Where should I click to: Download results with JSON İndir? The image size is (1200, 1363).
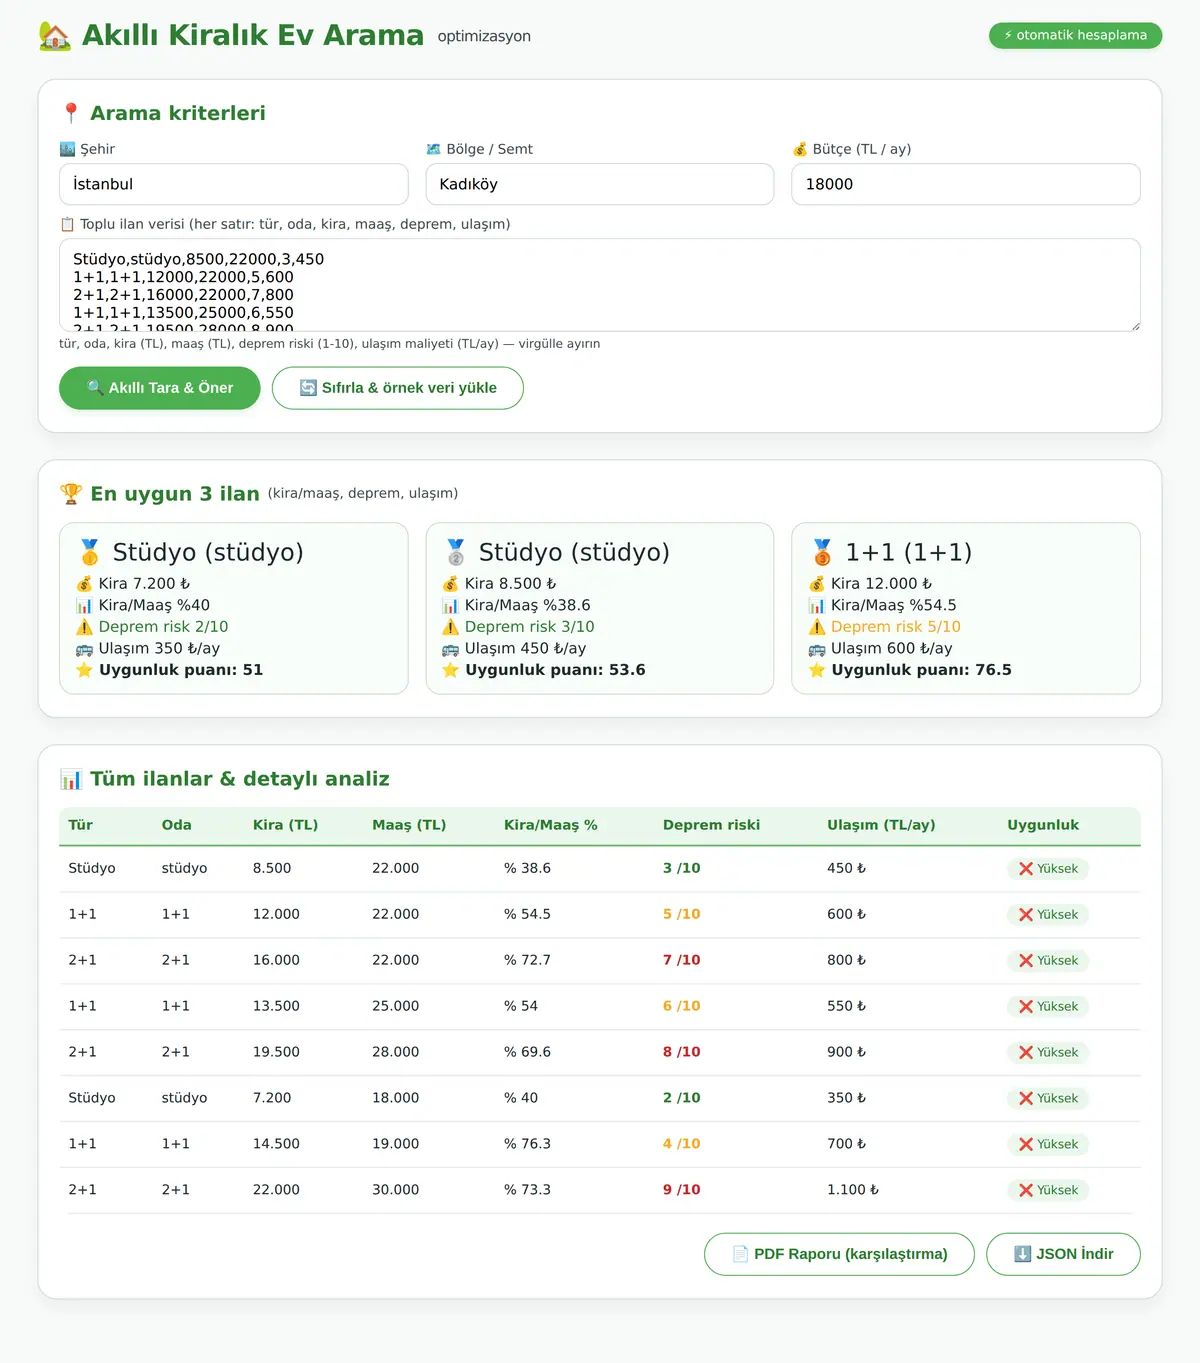coord(1063,1254)
